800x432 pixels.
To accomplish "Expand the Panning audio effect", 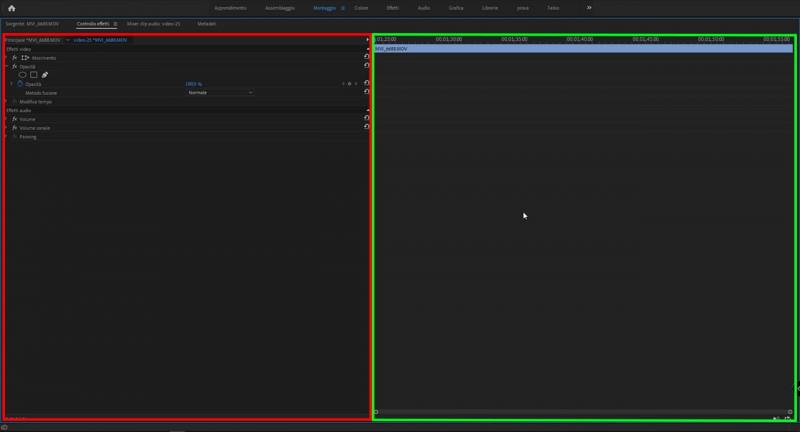I will click(13, 137).
